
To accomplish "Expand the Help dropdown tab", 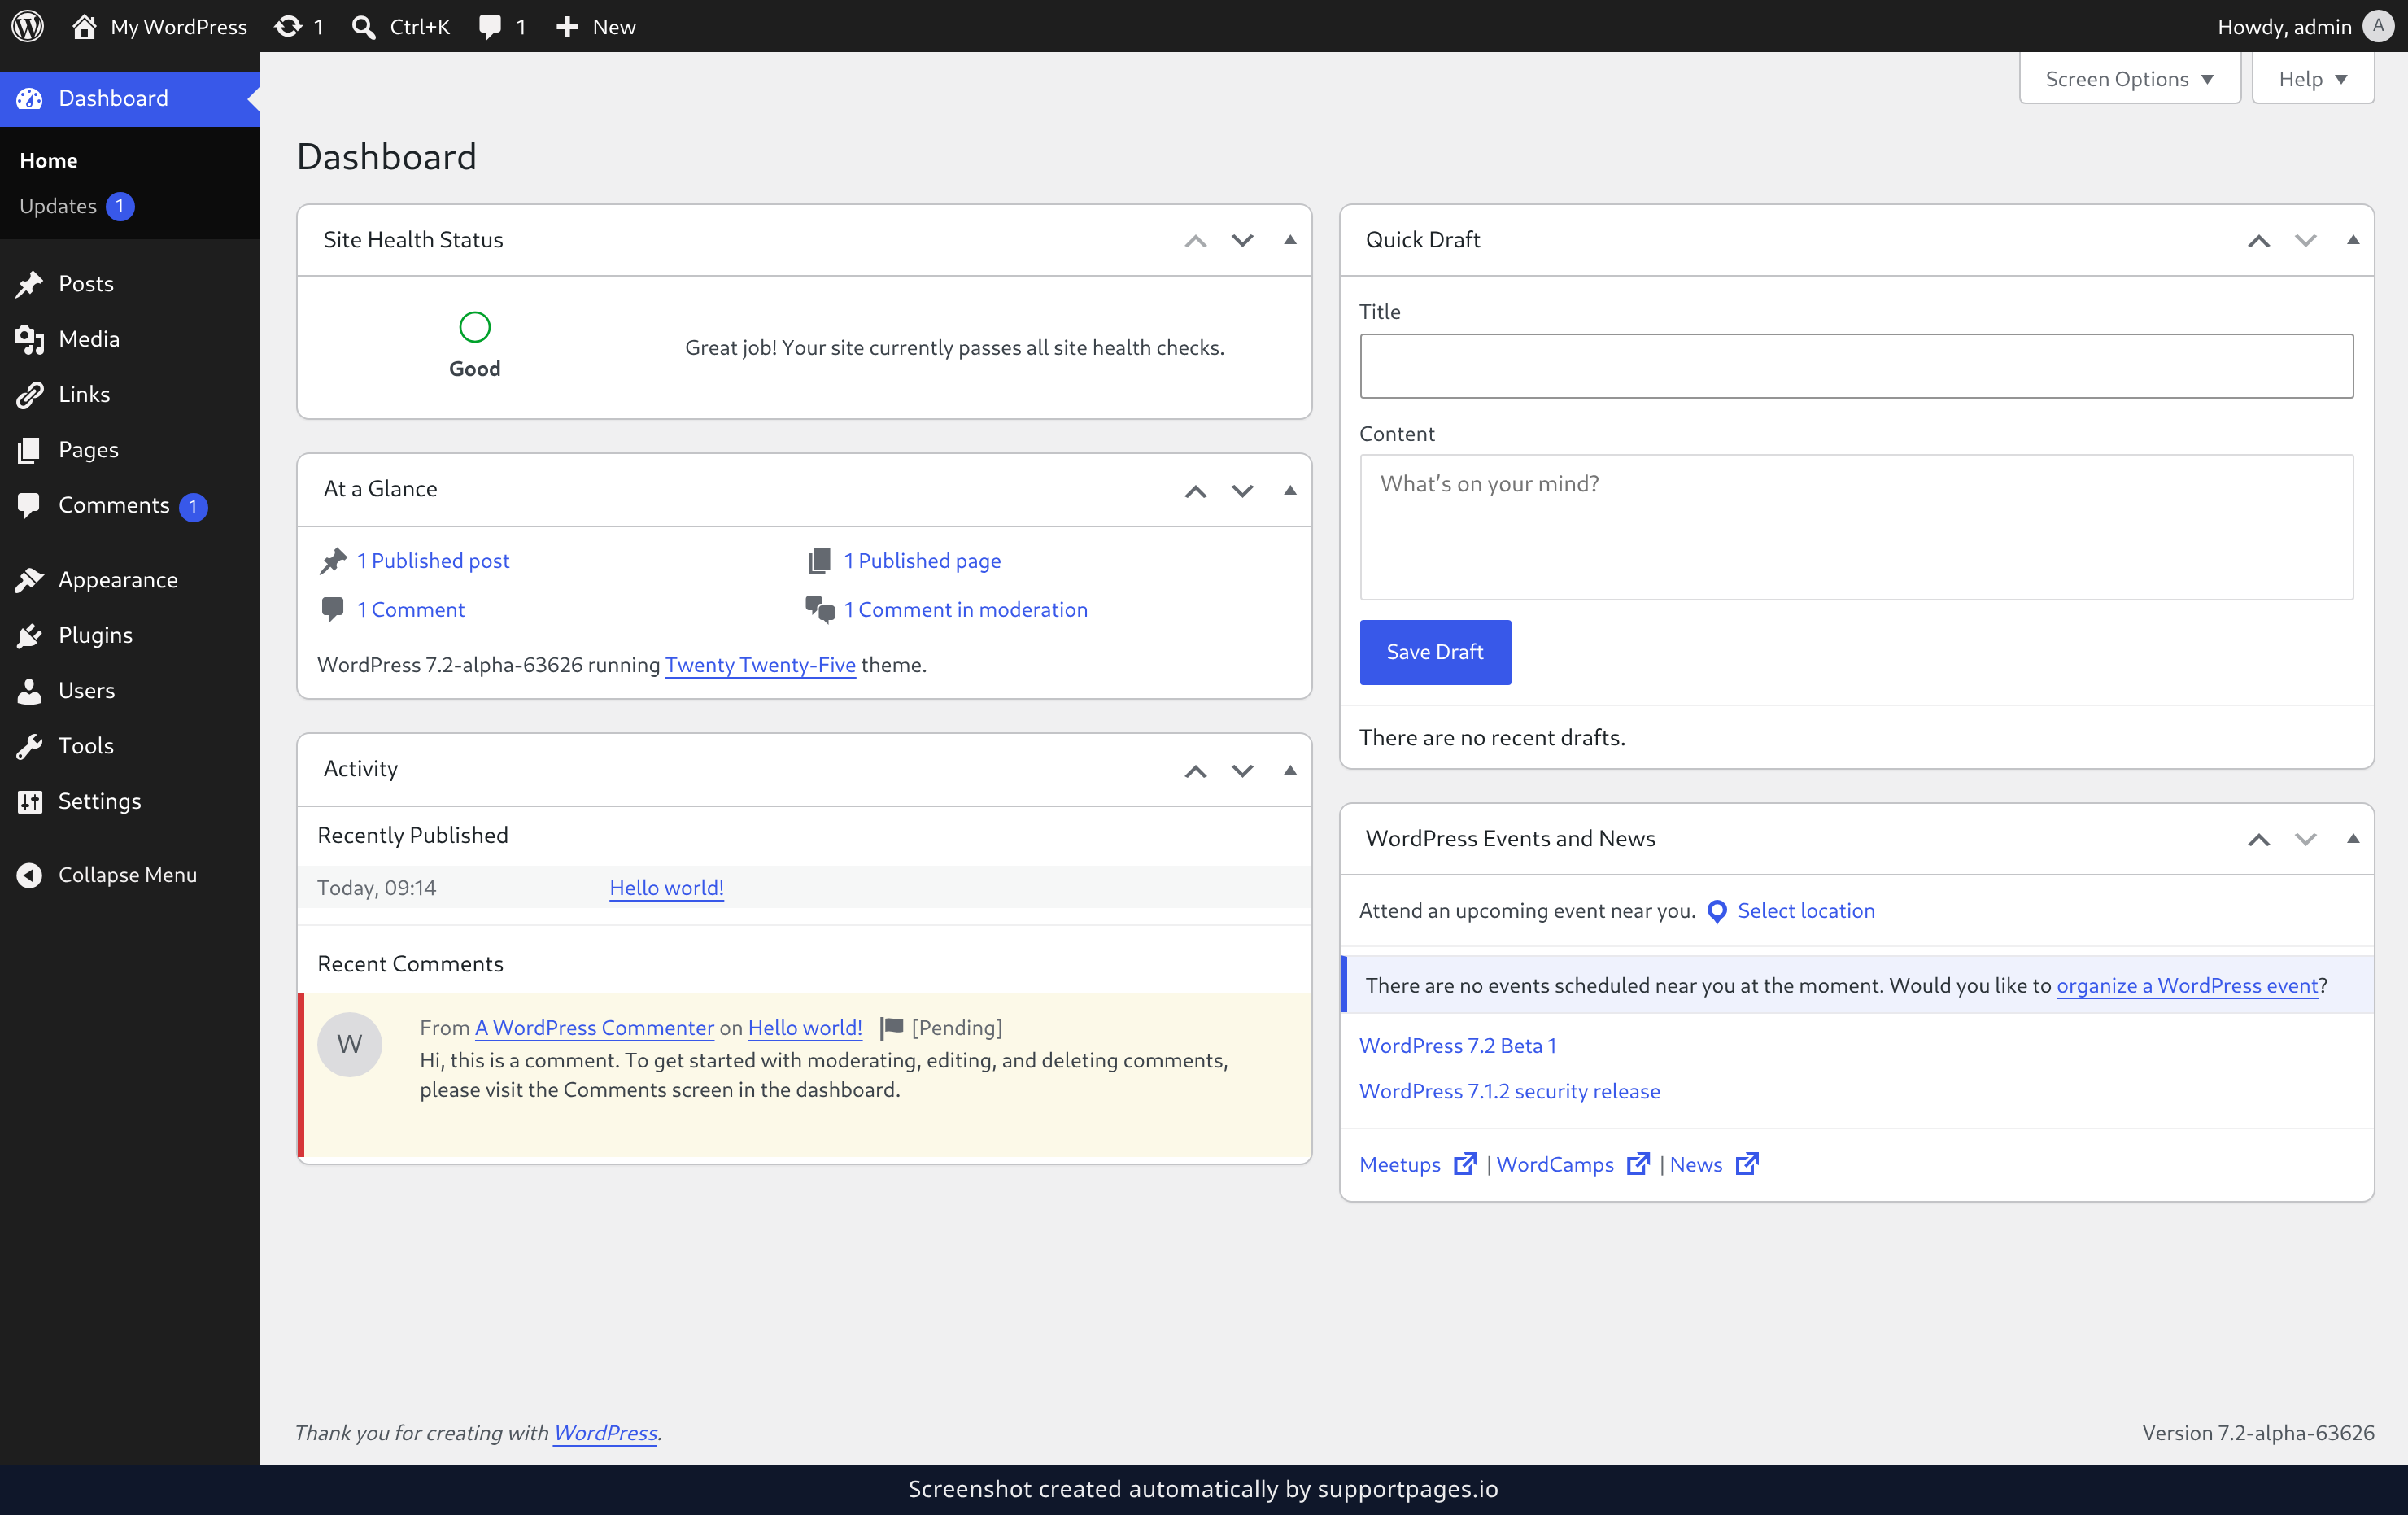I will [x=2312, y=79].
